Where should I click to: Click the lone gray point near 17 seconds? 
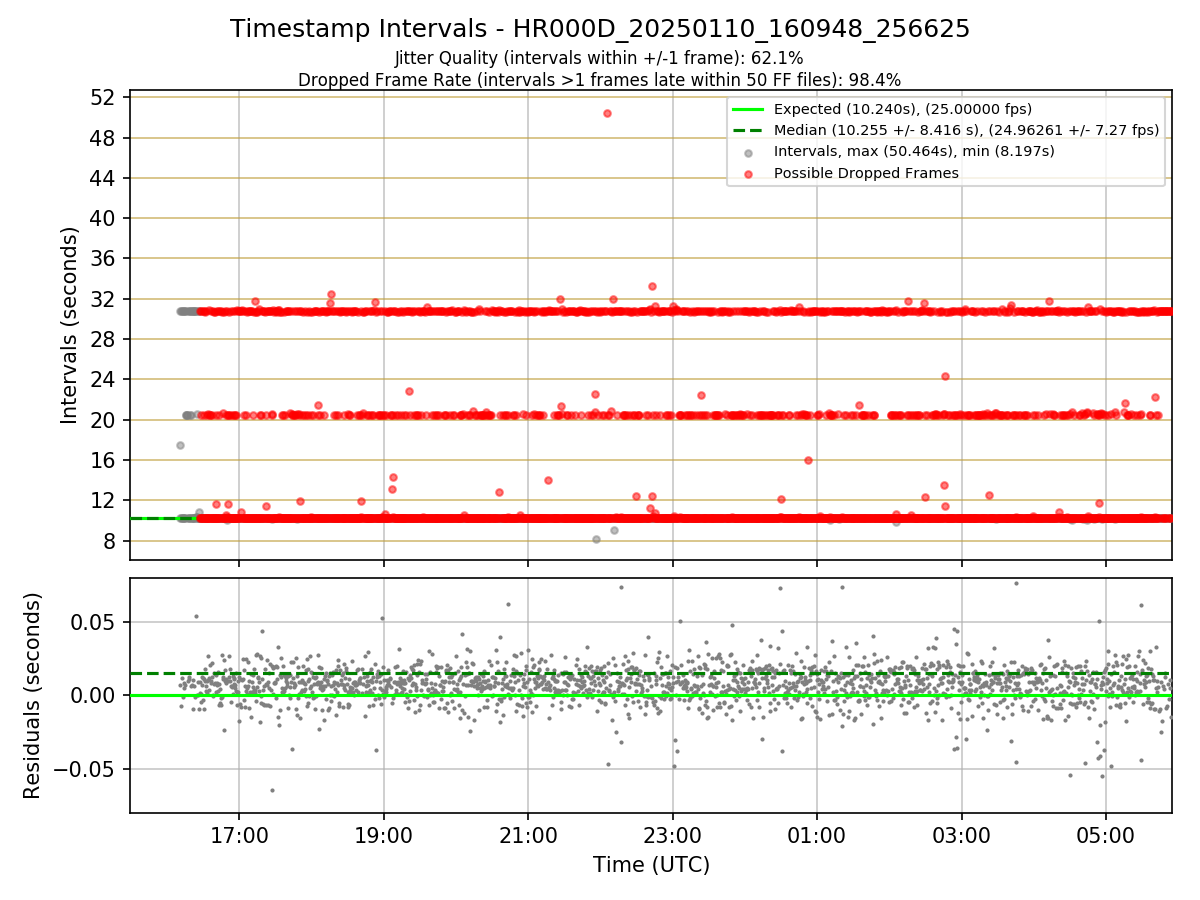click(x=180, y=445)
